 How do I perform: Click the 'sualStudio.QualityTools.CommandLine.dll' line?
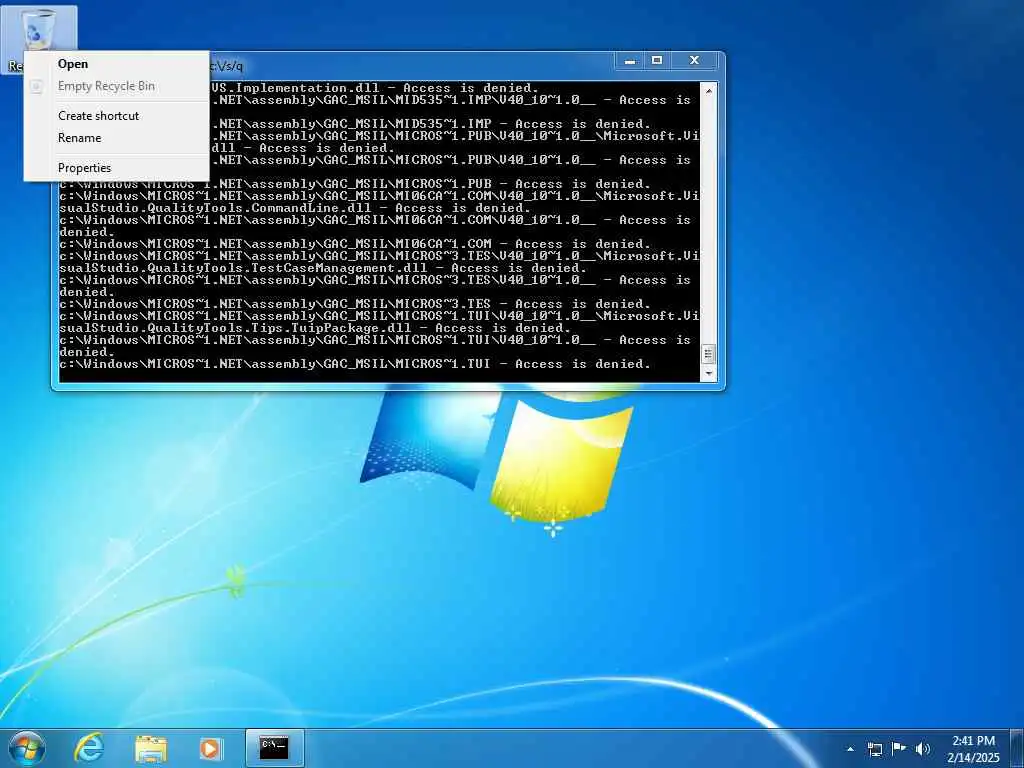click(x=295, y=208)
